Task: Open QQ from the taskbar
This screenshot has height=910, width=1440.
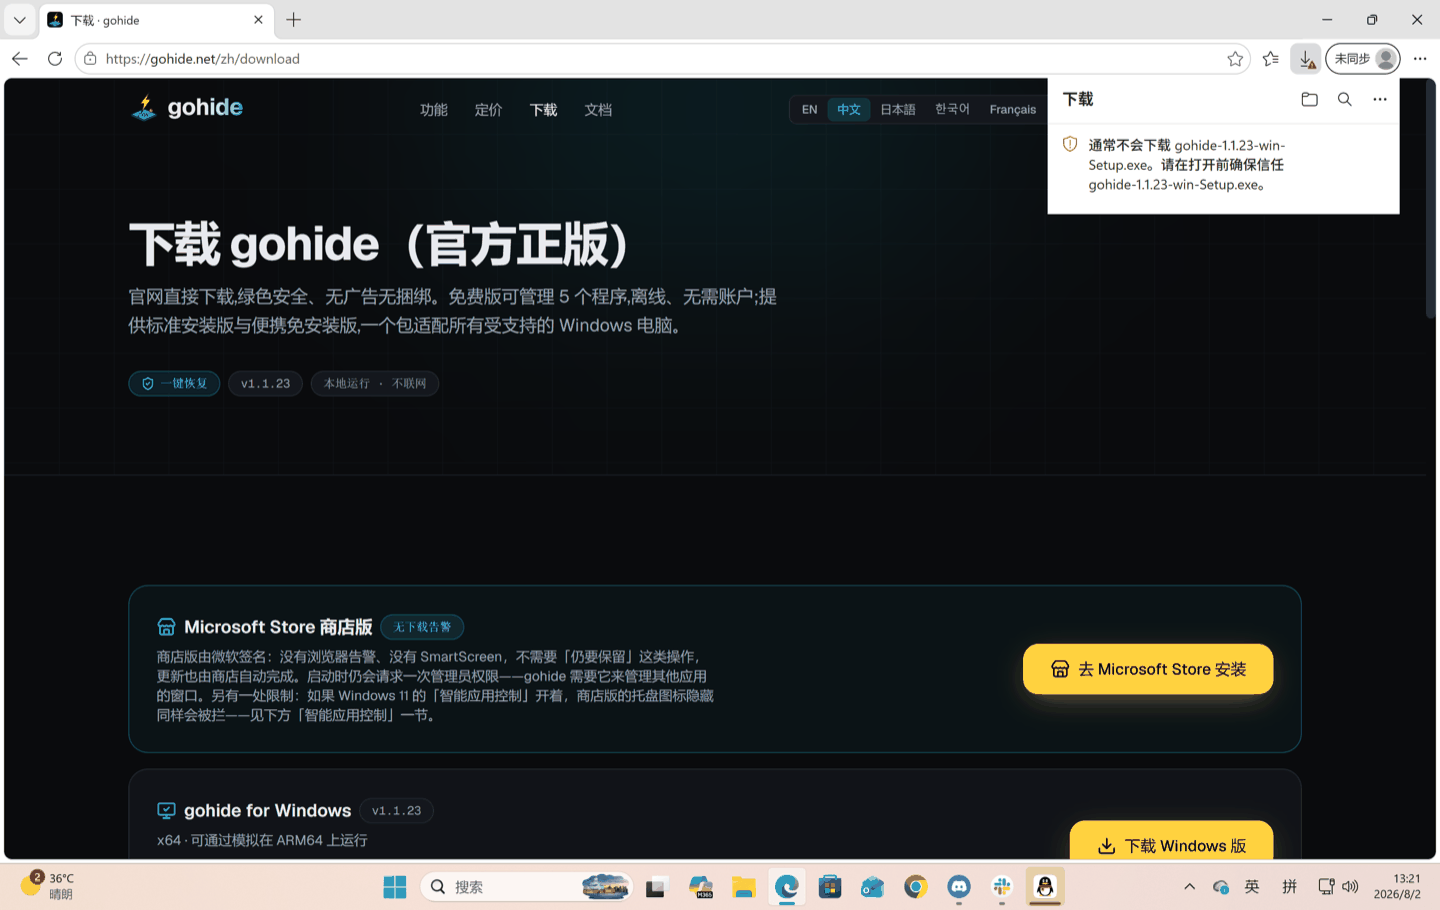Action: [1045, 887]
